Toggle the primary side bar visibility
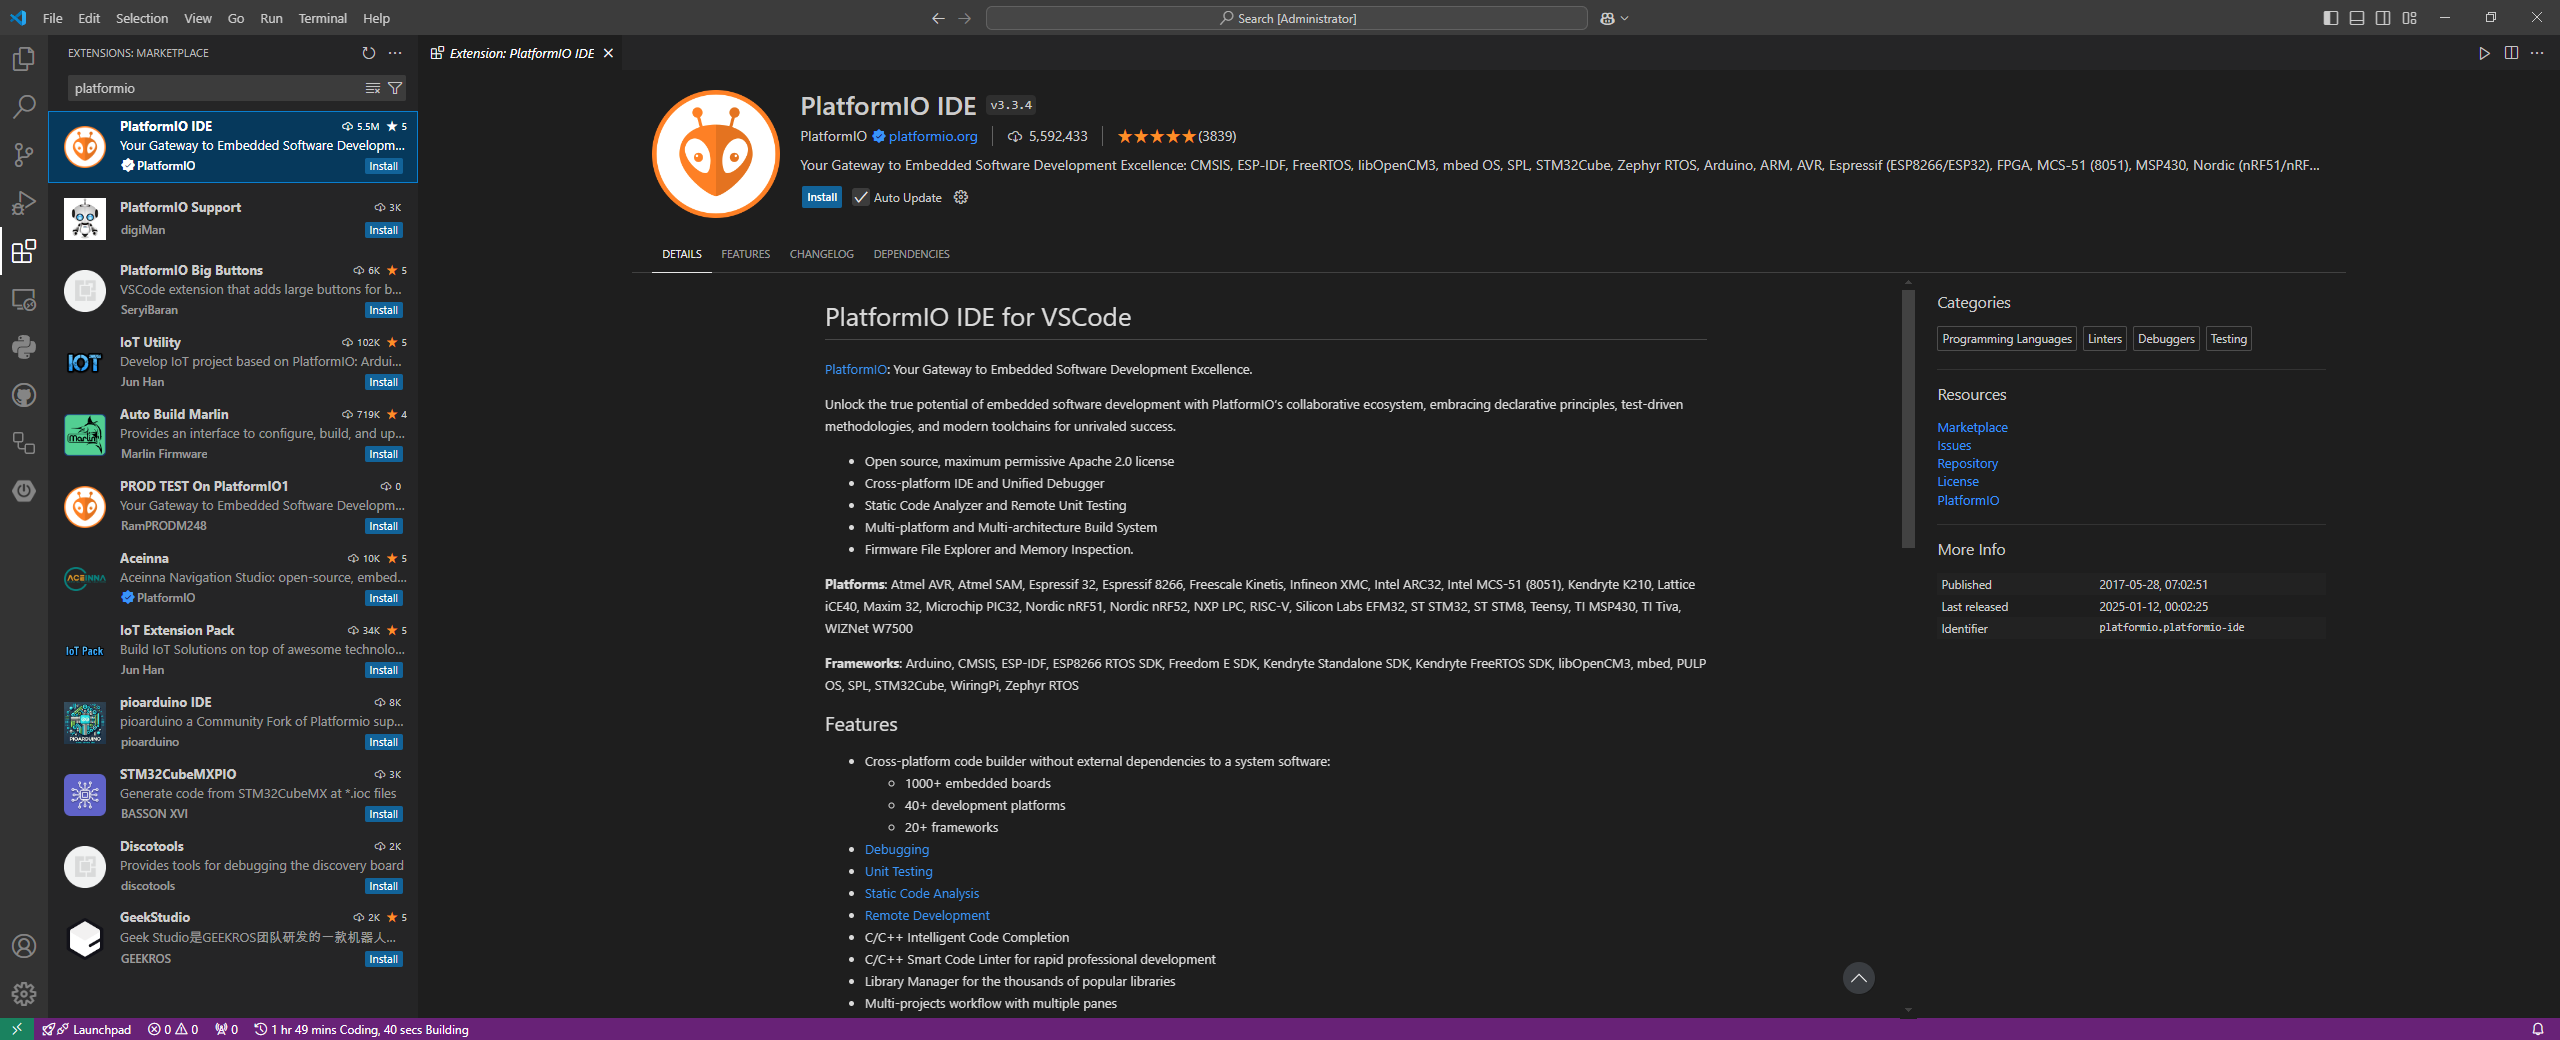The height and width of the screenshot is (1040, 2560). point(2331,18)
